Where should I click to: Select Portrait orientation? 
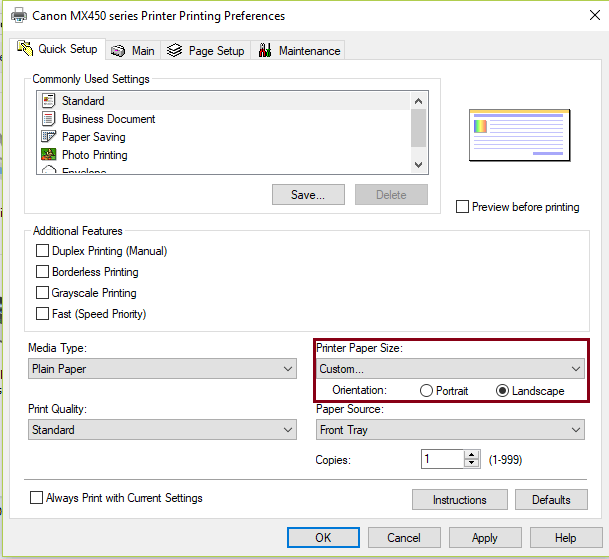(426, 390)
